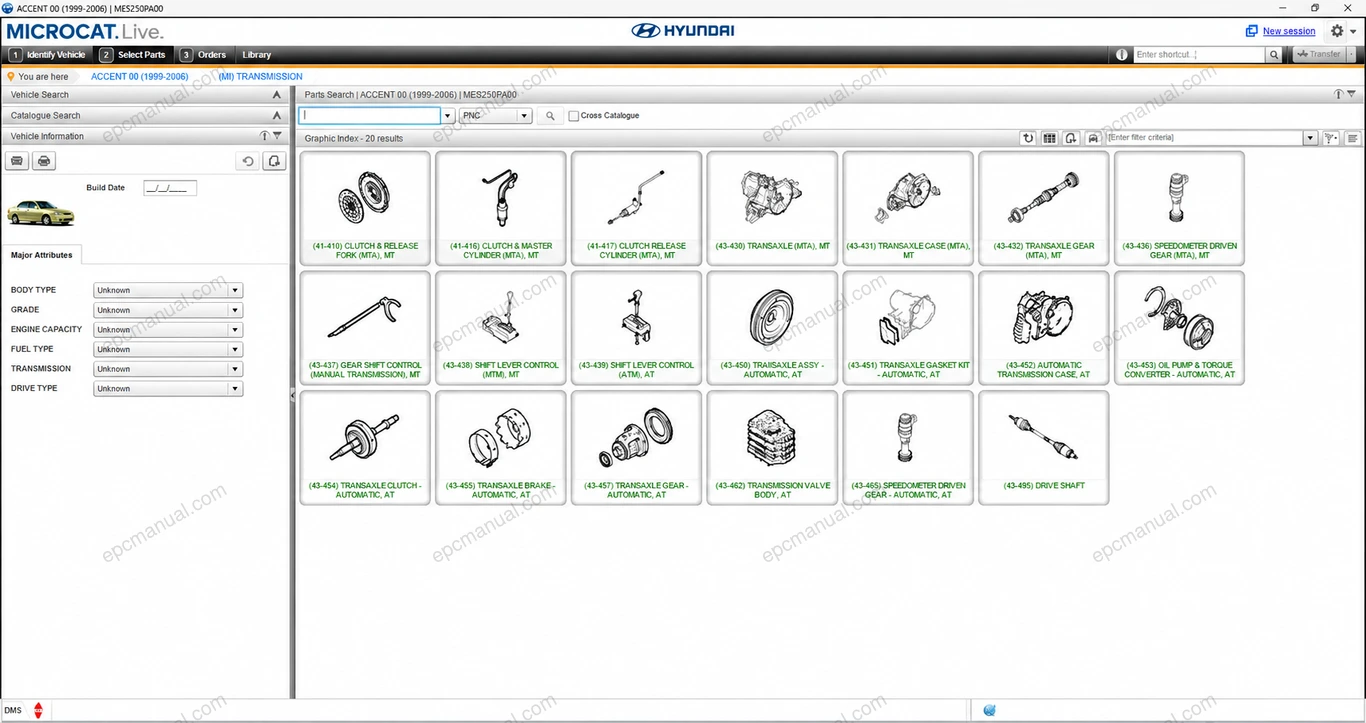Screen dimensions: 1366x723
Task: Click the car filter icon in results toolbar
Action: (1093, 138)
